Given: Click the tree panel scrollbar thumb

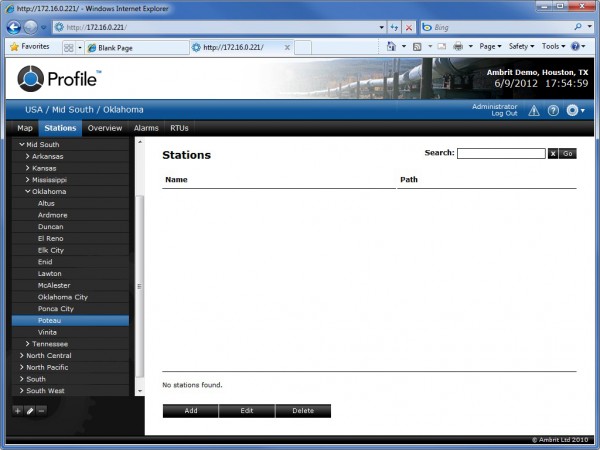Looking at the screenshot, I should tap(140, 286).
